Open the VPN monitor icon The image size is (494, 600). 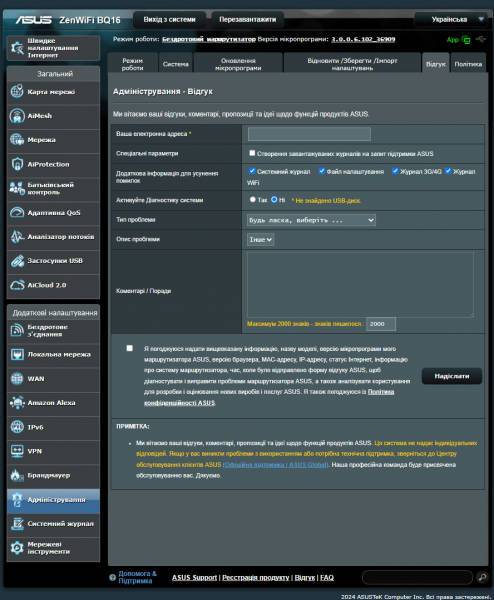[x=17, y=451]
